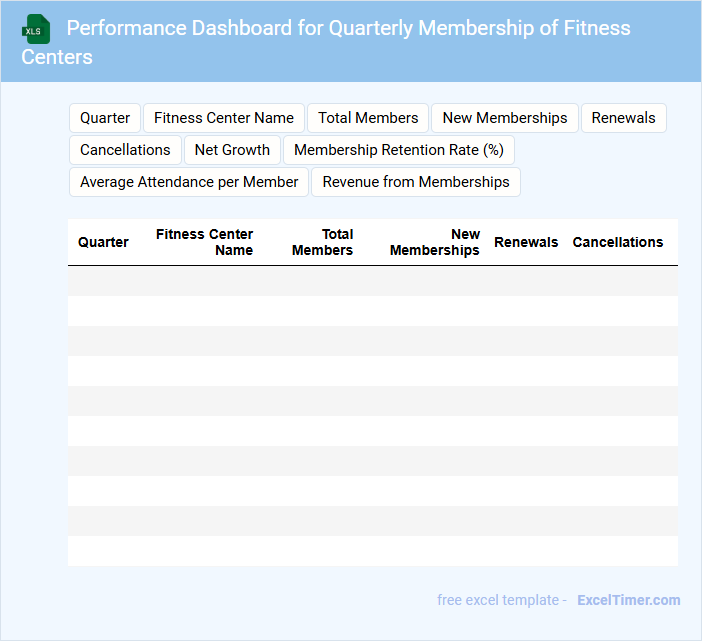702x641 pixels.
Task: Click the Quarter column header
Action: [x=103, y=242]
